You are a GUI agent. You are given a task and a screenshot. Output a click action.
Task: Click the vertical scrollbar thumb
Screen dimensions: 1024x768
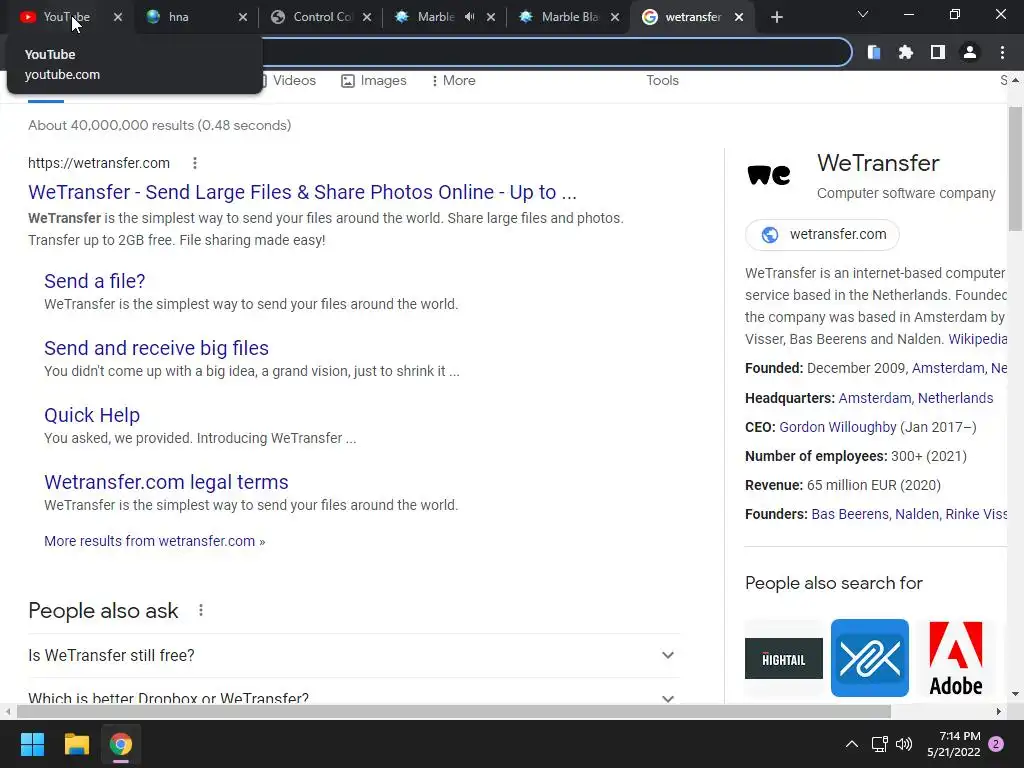pyautogui.click(x=1016, y=168)
